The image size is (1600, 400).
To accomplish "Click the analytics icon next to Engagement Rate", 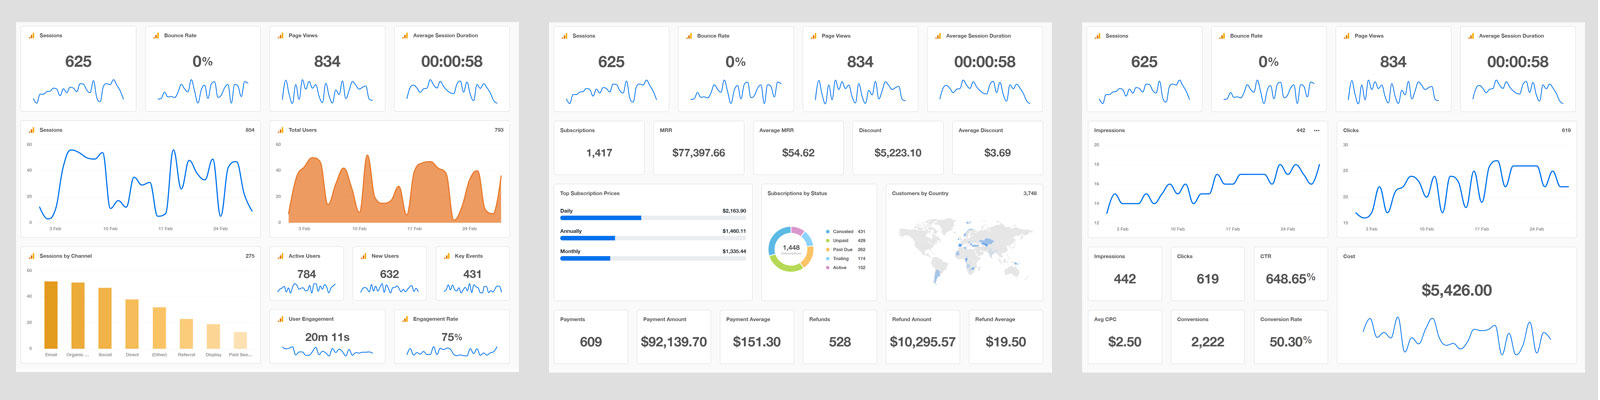I will (405, 319).
